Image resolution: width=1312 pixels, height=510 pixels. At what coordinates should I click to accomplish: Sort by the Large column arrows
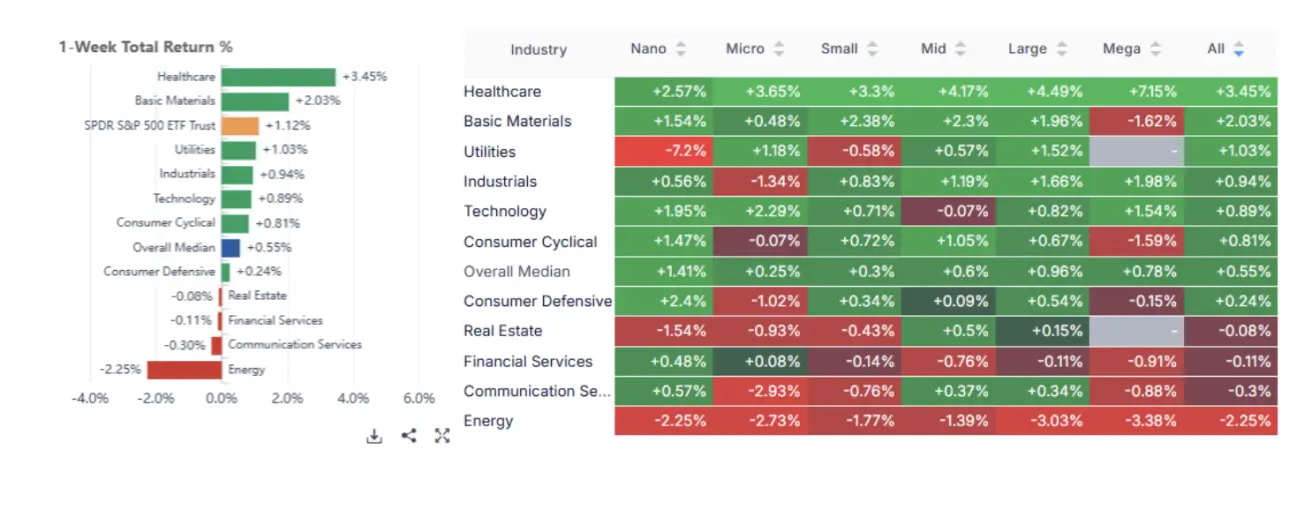point(1062,49)
